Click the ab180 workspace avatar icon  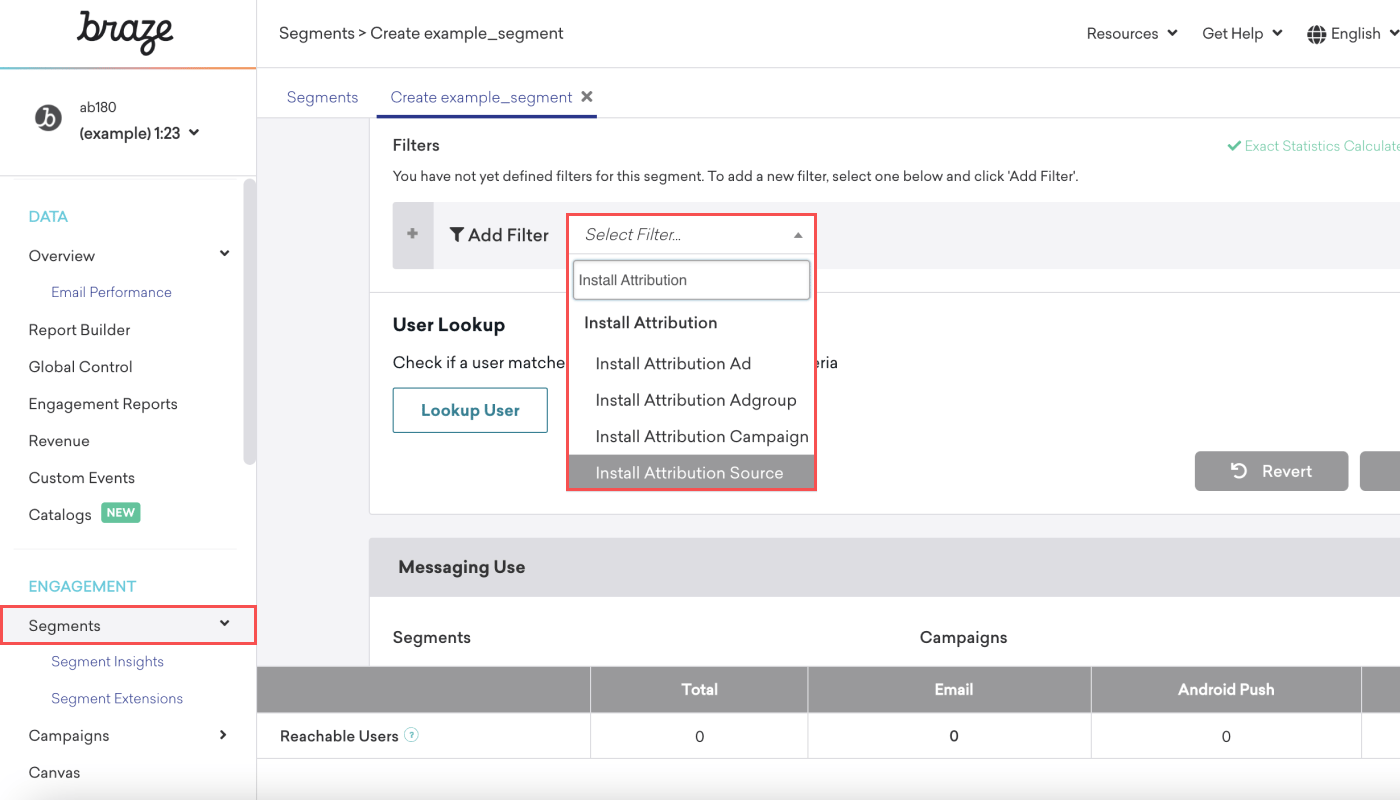48,119
